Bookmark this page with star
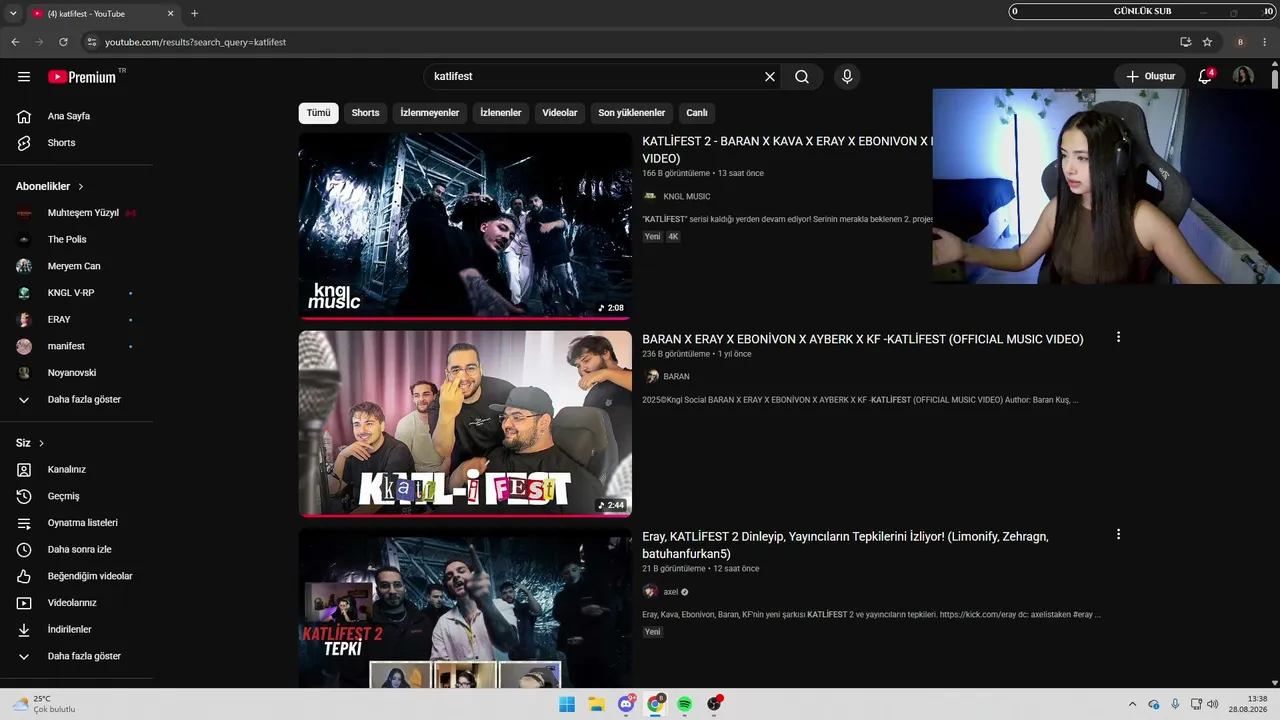The image size is (1280, 720). (x=1207, y=42)
